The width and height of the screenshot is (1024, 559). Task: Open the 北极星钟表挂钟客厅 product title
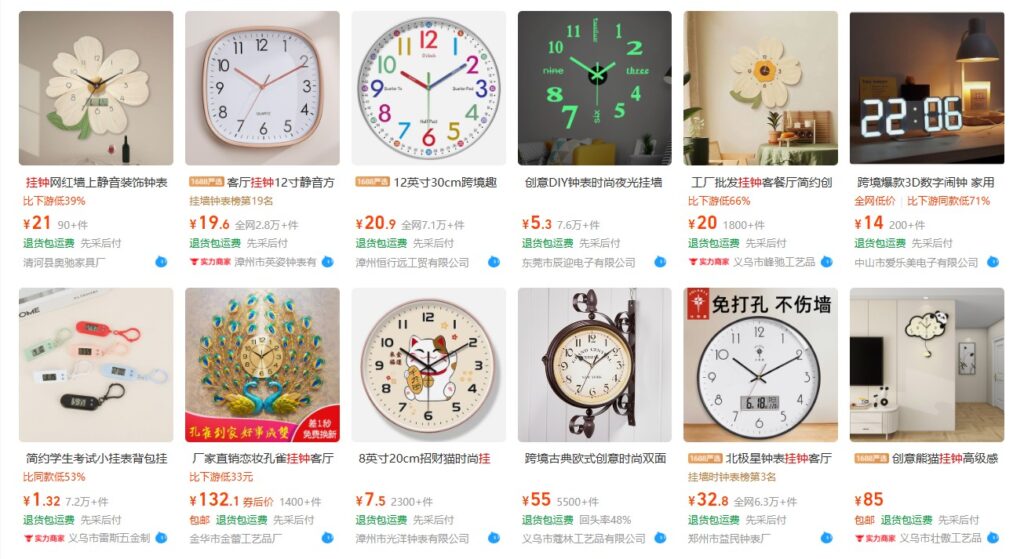click(x=778, y=458)
